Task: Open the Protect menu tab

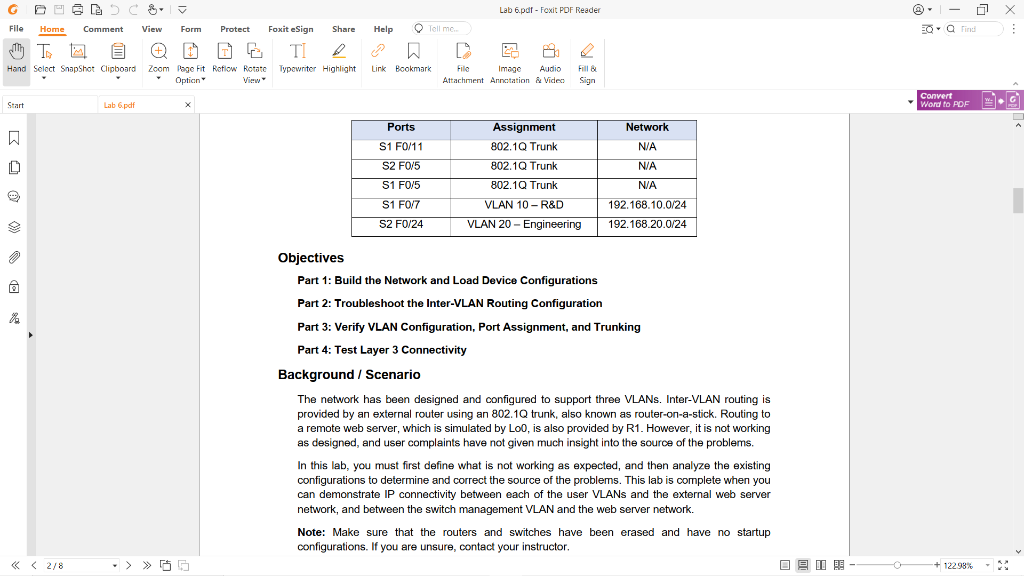Action: click(x=235, y=29)
